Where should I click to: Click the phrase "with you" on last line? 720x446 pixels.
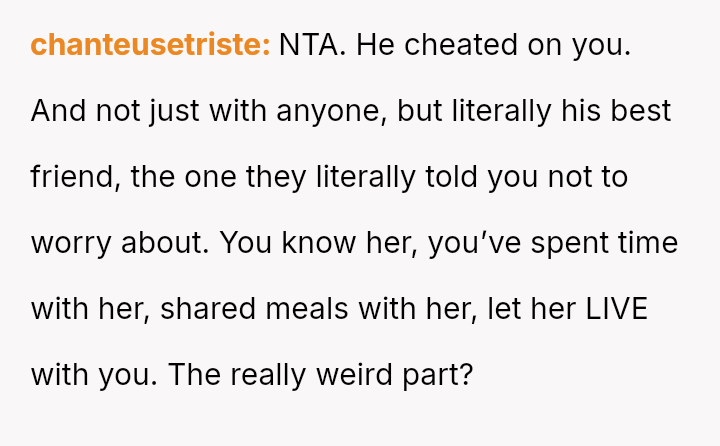(93, 375)
